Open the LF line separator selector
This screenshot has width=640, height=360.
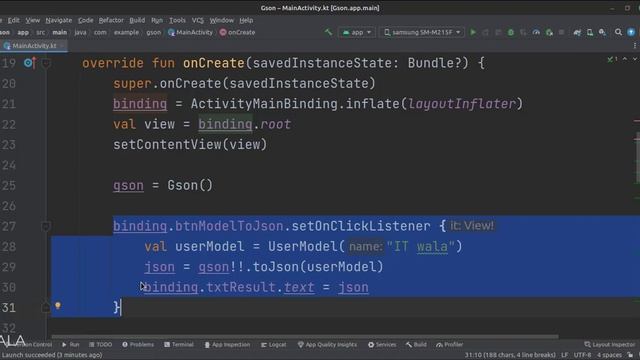pyautogui.click(x=564, y=355)
